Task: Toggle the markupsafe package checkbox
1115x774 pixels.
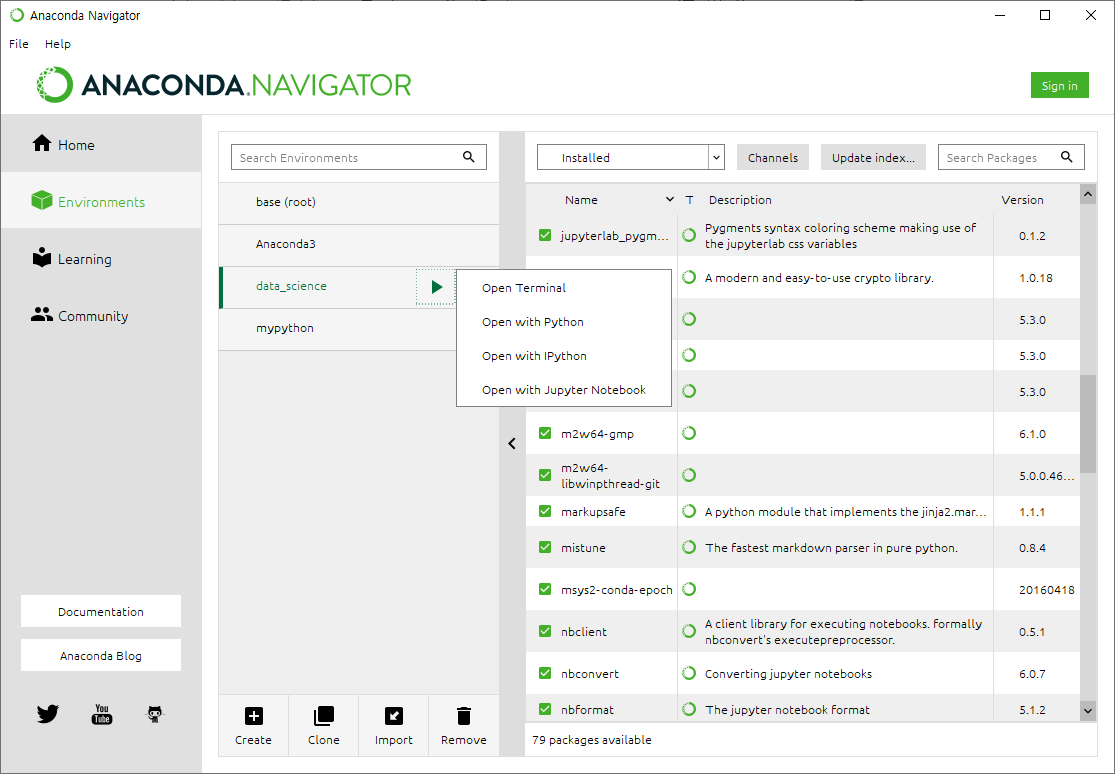Action: (545, 511)
